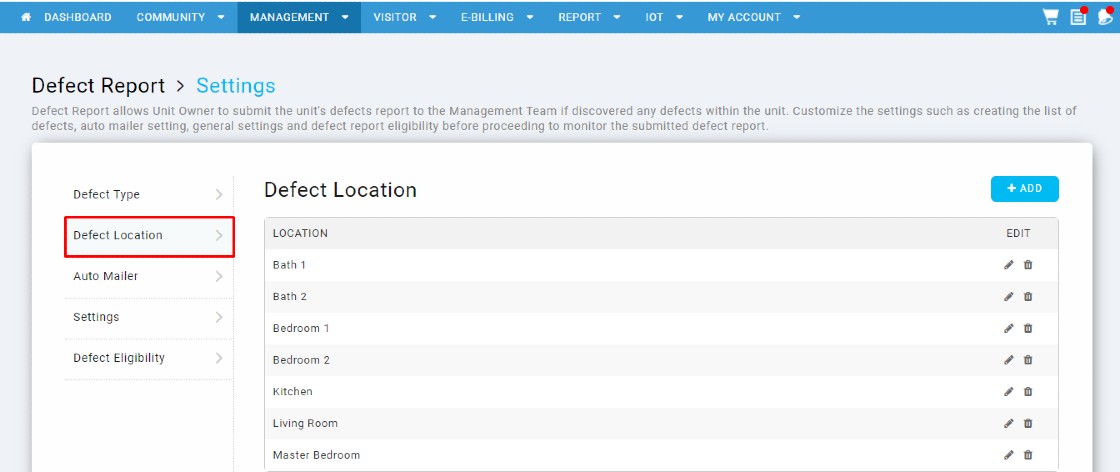
Task: Edit the Kitchen location
Action: (x=1009, y=391)
